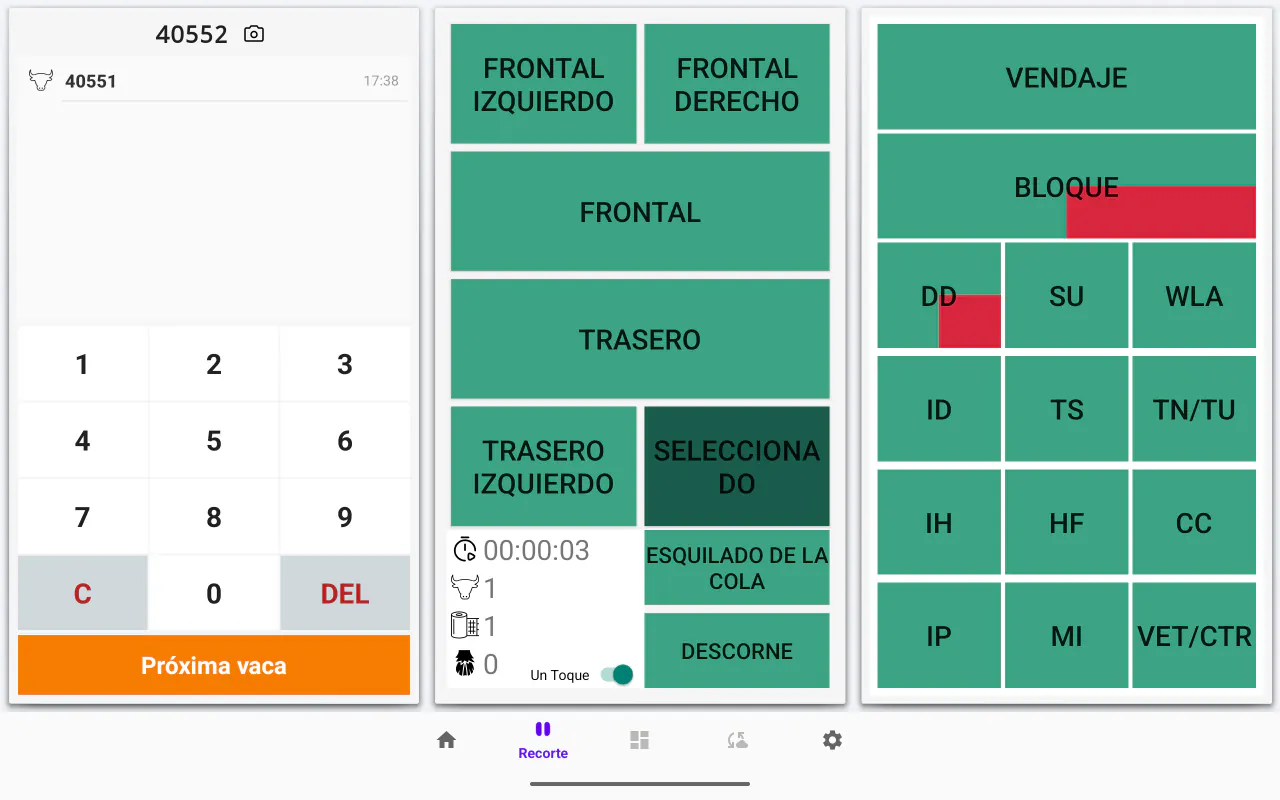
Task: Tap the camera icon beside 40552
Action: pos(254,34)
